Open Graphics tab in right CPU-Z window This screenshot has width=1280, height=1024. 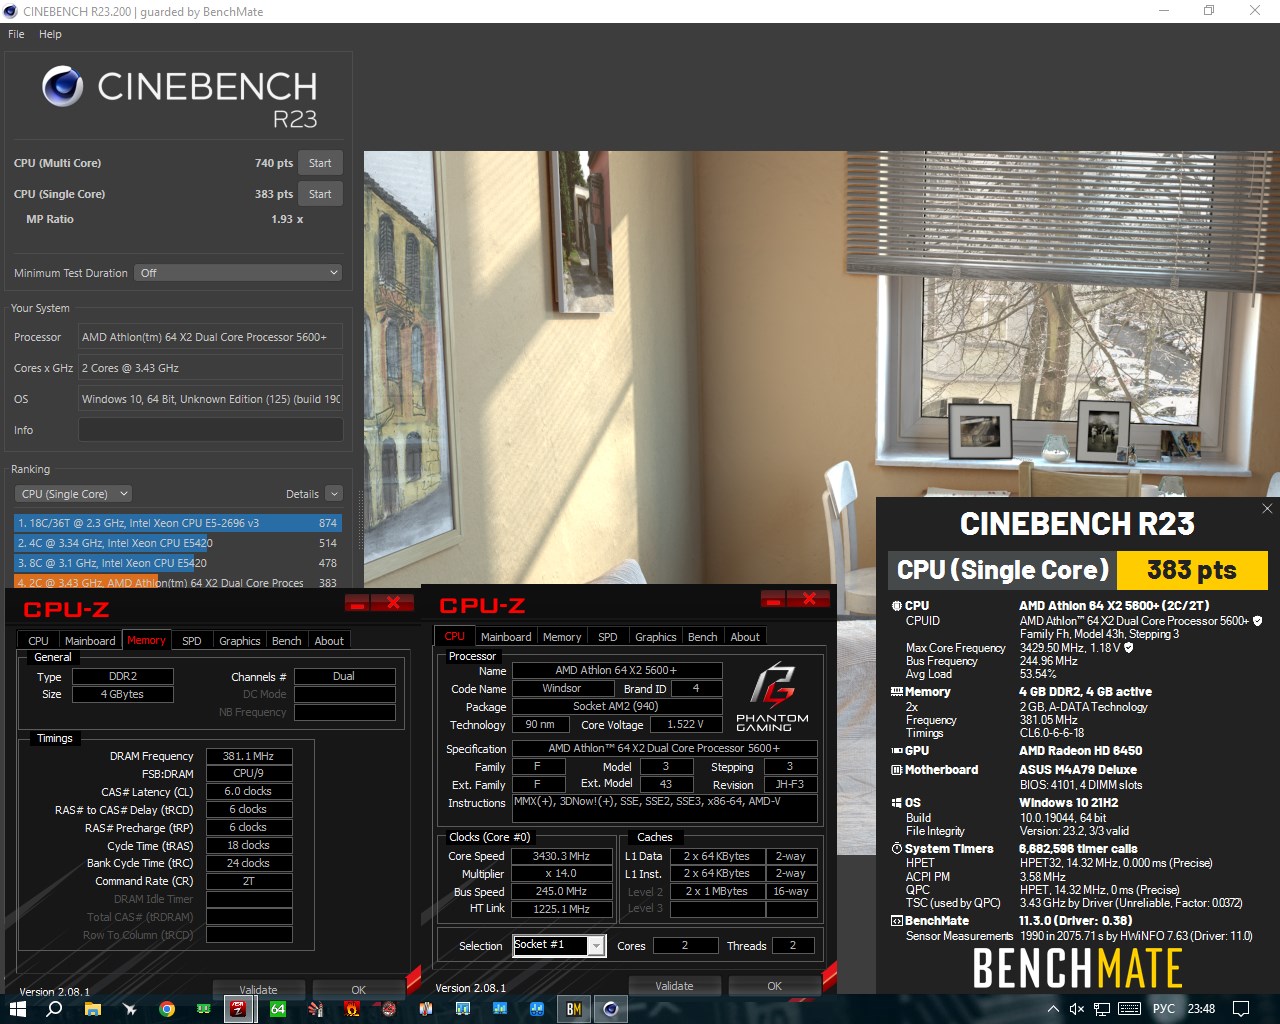[656, 637]
